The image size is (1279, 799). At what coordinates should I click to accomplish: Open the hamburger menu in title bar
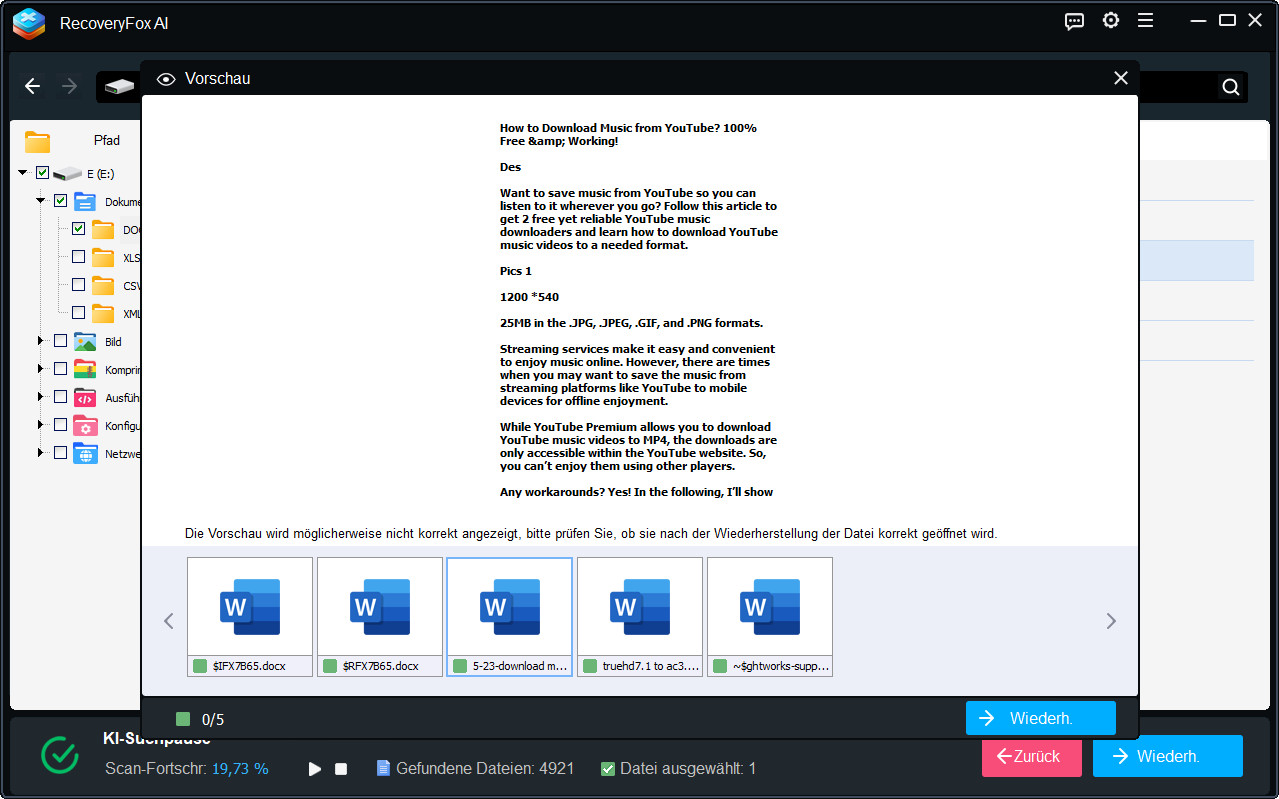pyautogui.click(x=1145, y=21)
